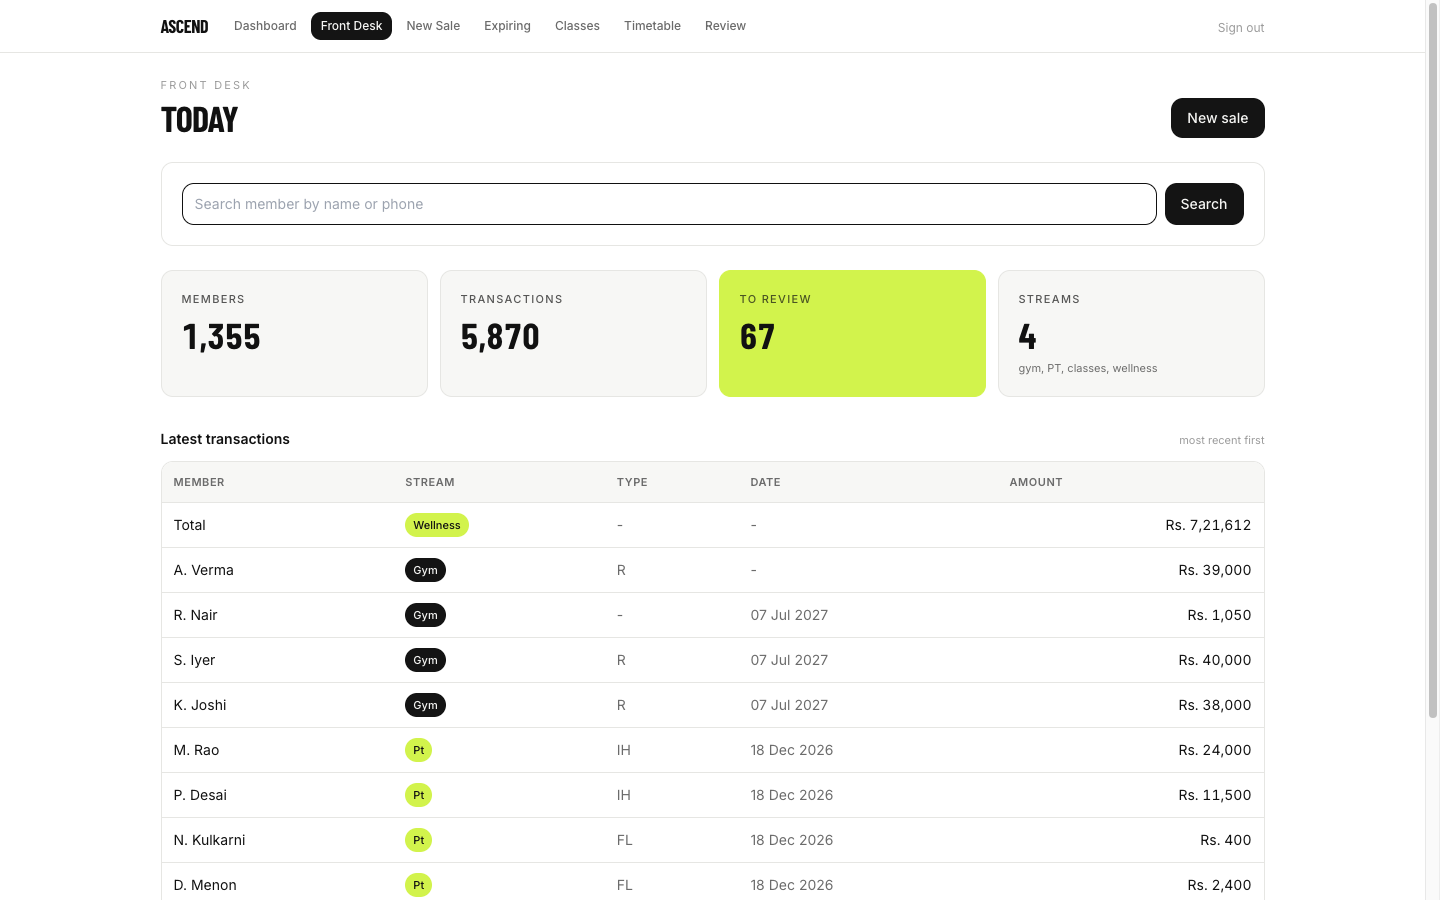This screenshot has width=1440, height=900.
Task: Select member R. Nair
Action: [x=195, y=615]
